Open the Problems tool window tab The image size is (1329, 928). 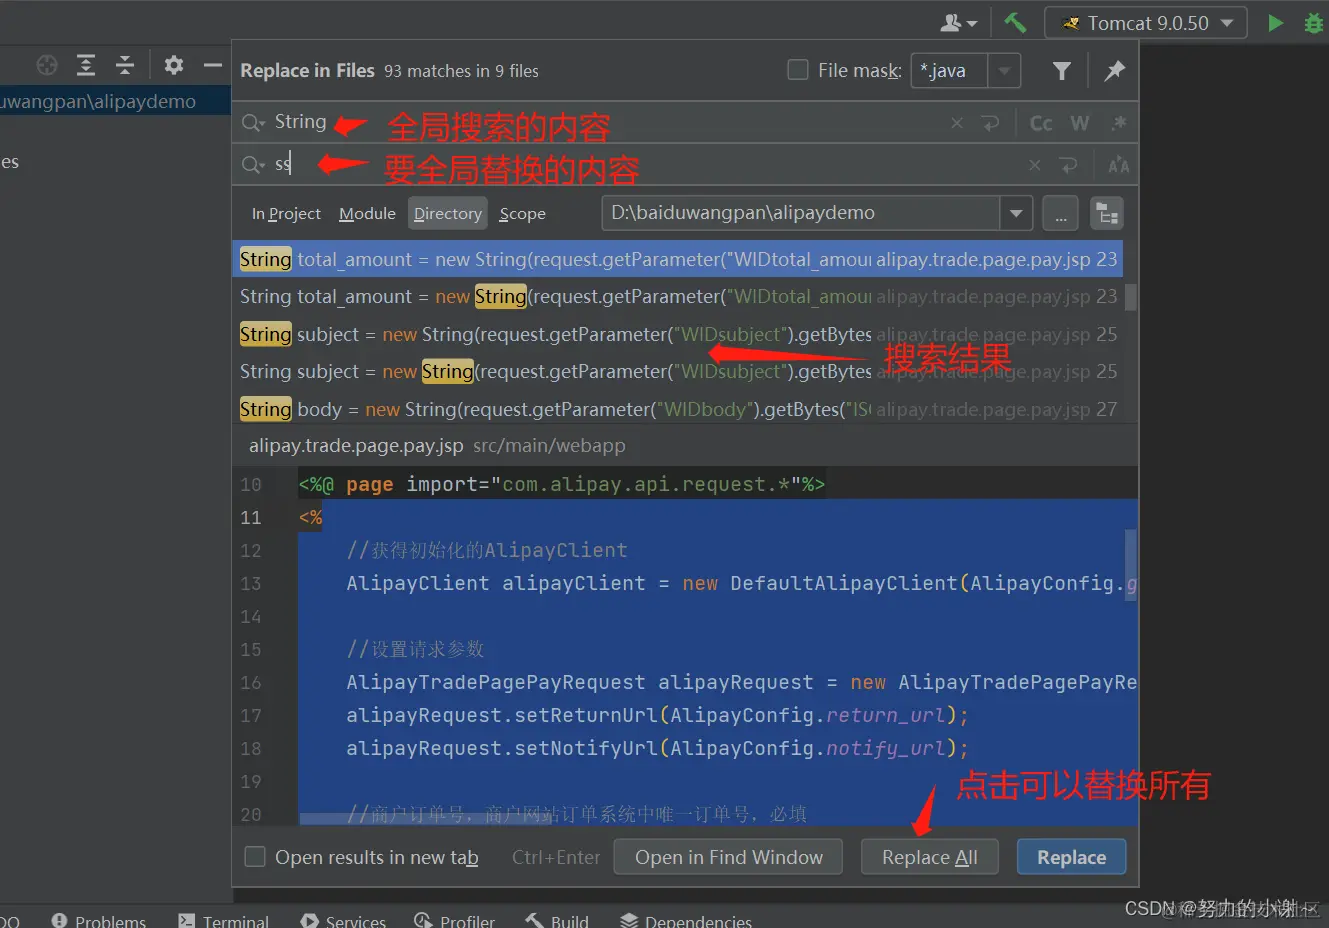pos(98,920)
